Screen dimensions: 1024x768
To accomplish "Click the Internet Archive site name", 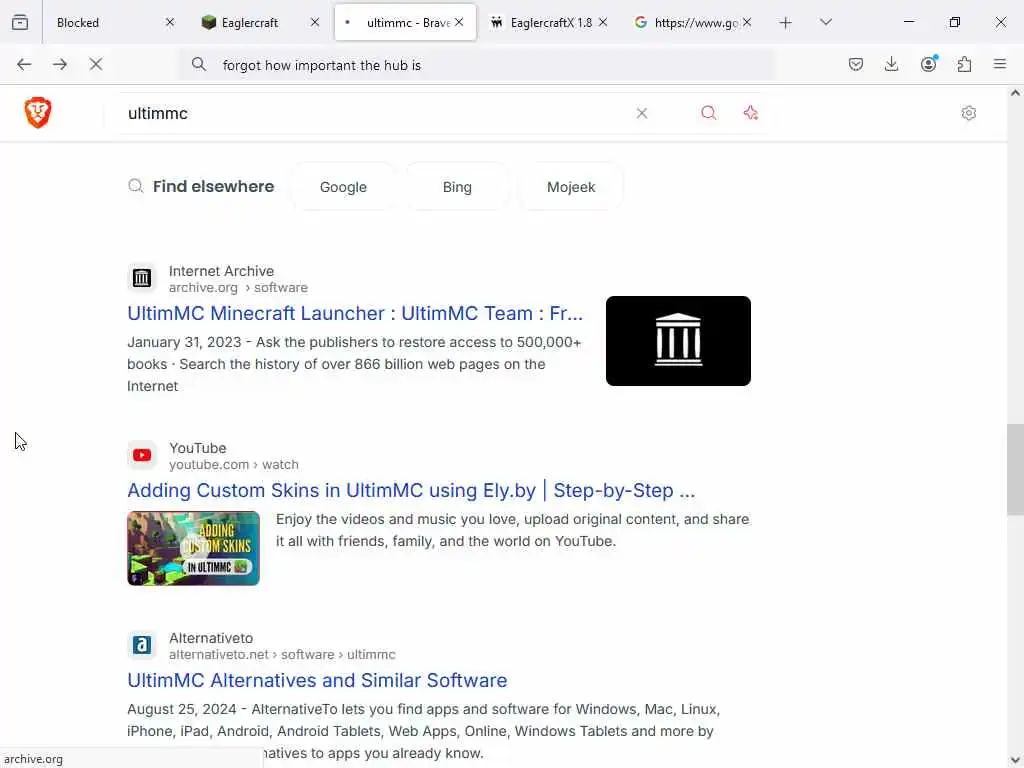I will point(221,271).
